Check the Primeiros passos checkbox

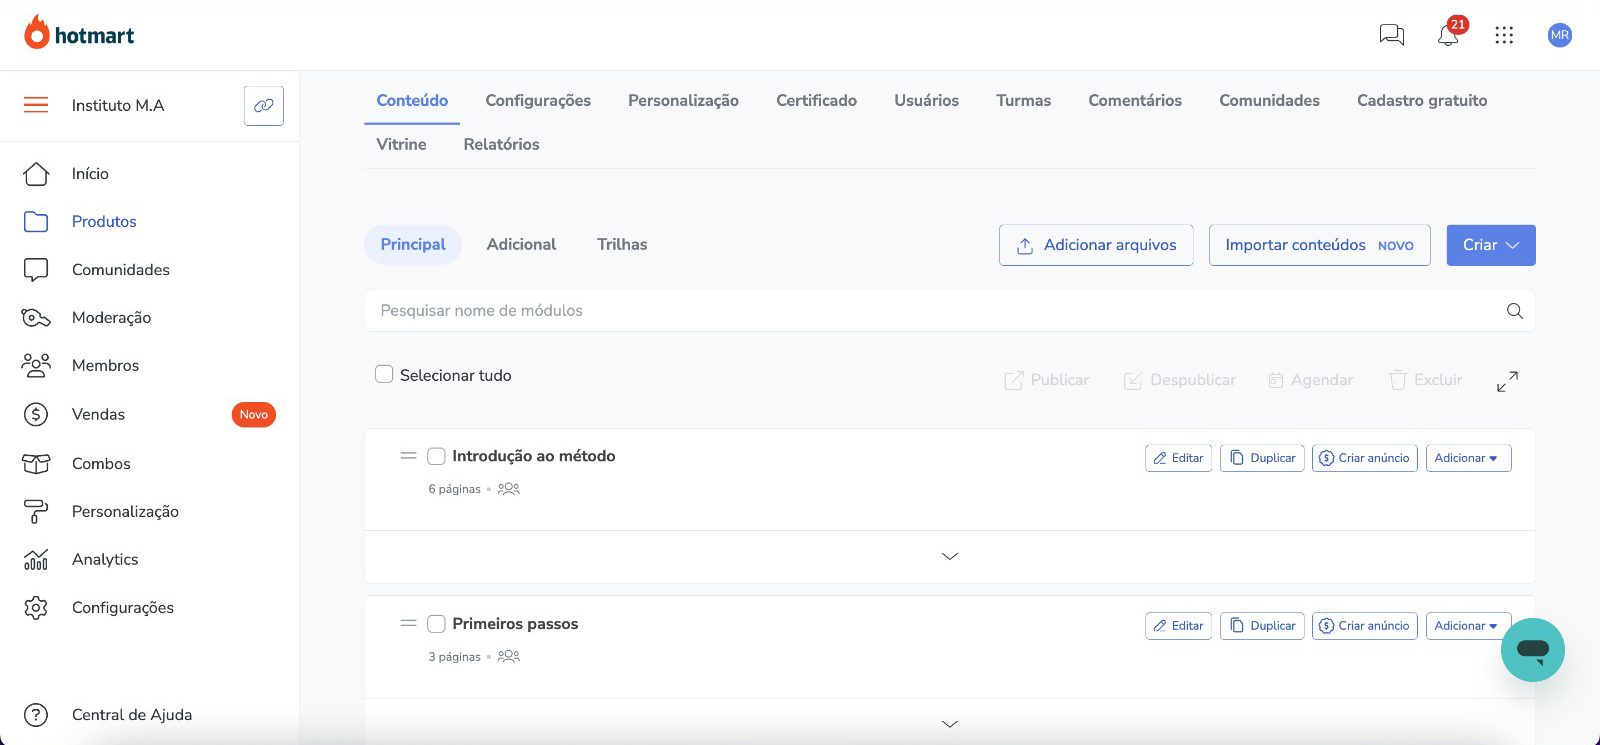coord(436,624)
